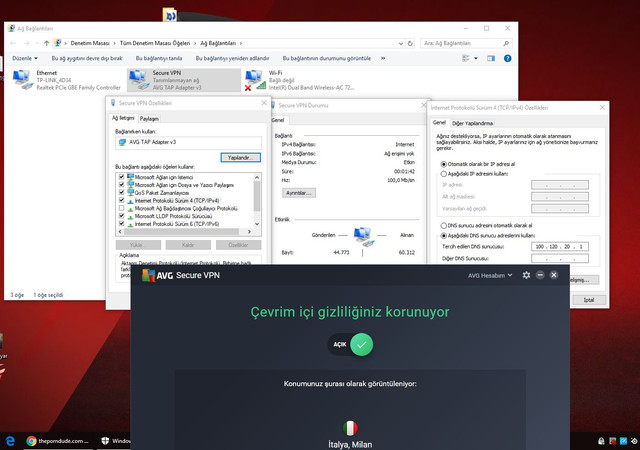
Task: Toggle Microsoft Ağları için İstemci checkbox
Action: click(121, 177)
